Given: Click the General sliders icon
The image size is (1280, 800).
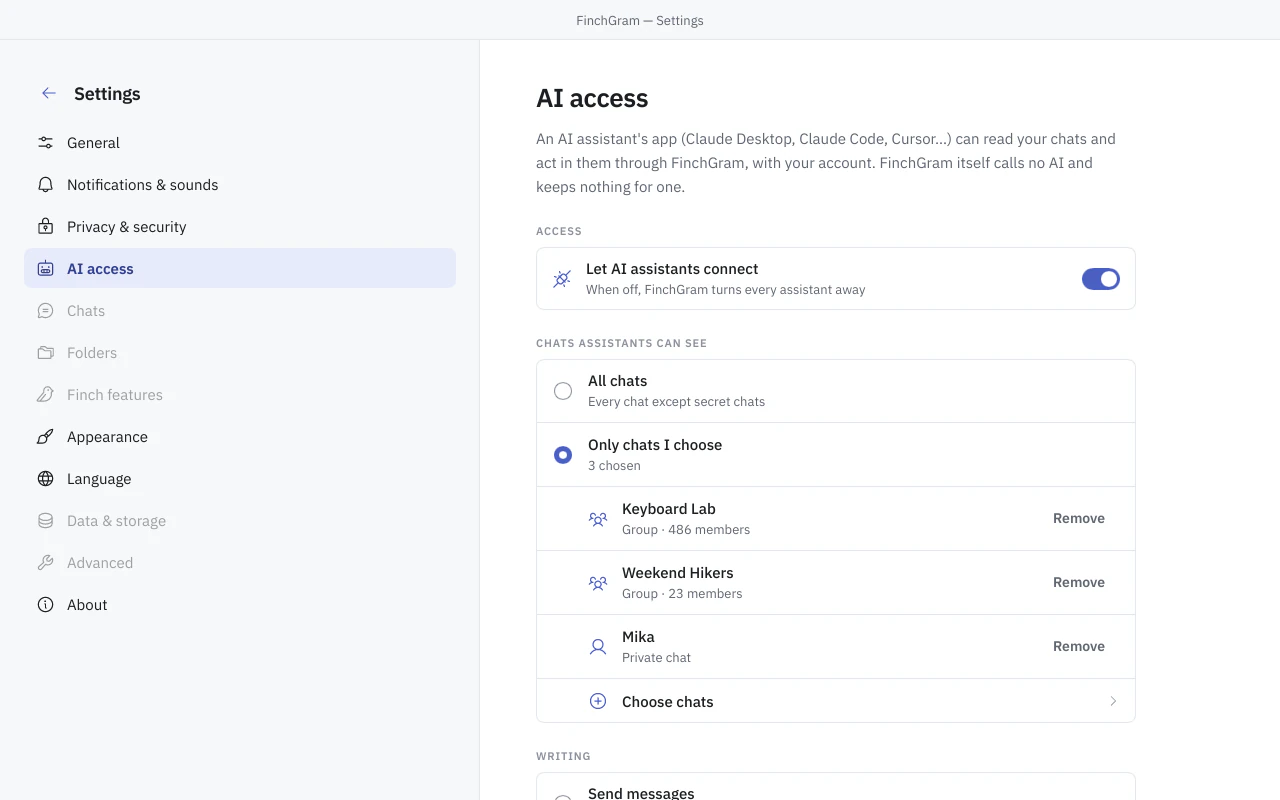Looking at the screenshot, I should pos(45,143).
